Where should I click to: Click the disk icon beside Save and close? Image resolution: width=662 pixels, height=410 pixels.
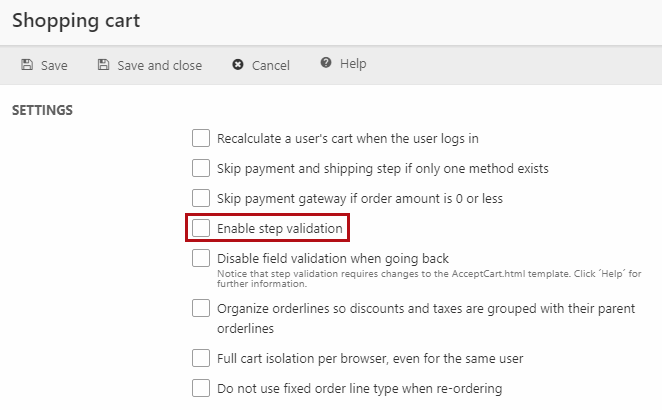103,65
